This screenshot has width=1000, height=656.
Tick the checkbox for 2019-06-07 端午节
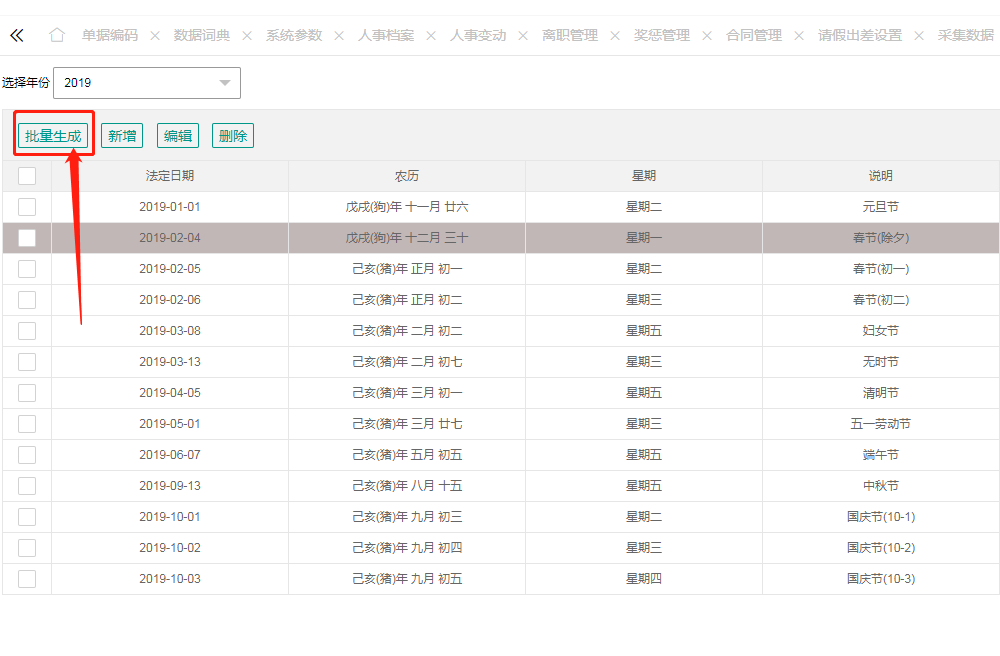click(27, 455)
